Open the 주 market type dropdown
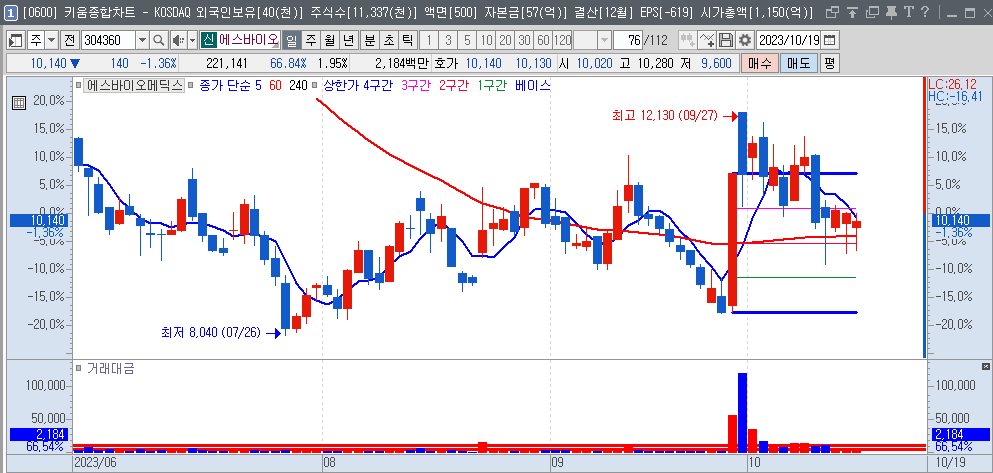 [52, 41]
